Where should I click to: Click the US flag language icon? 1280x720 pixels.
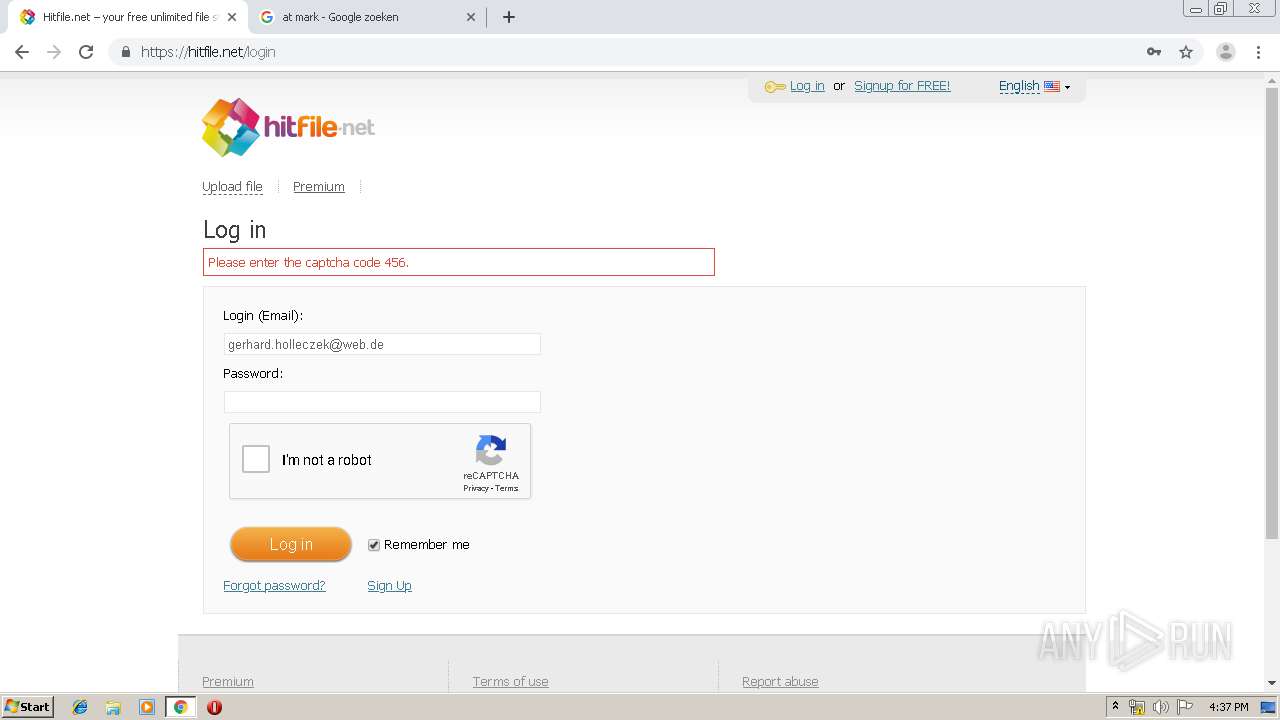coord(1052,86)
